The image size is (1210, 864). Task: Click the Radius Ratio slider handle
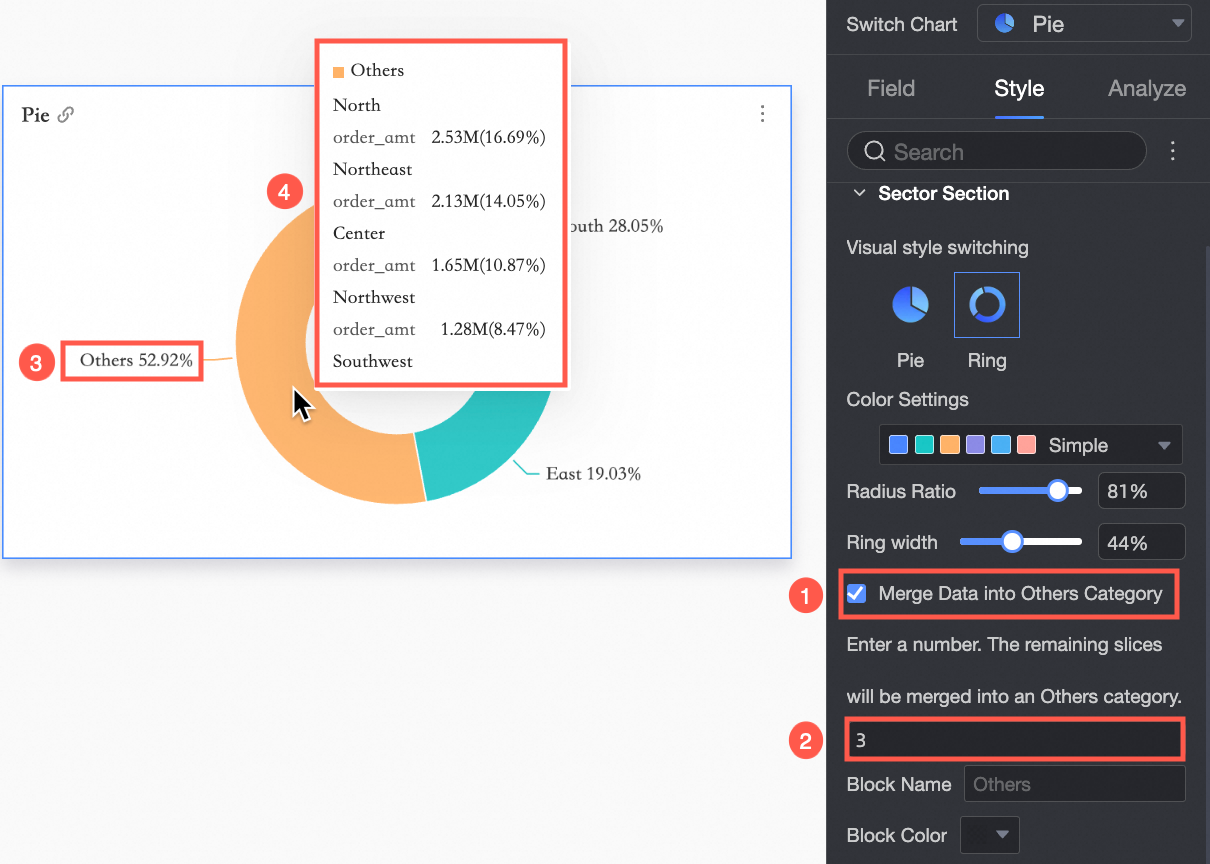coord(1058,491)
